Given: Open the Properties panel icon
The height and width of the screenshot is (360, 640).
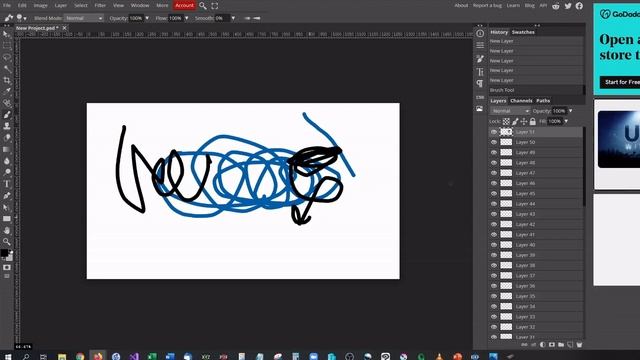Looking at the screenshot, I should [x=480, y=45].
